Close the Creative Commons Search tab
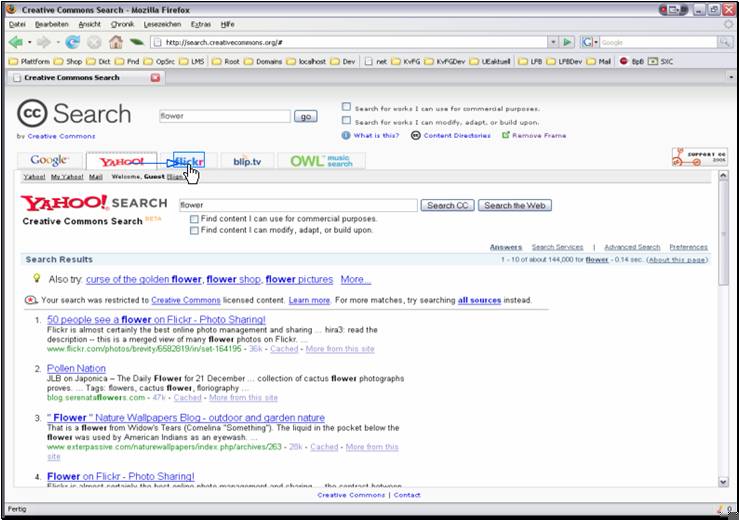Viewport: 739px width, 520px height. click(x=155, y=78)
